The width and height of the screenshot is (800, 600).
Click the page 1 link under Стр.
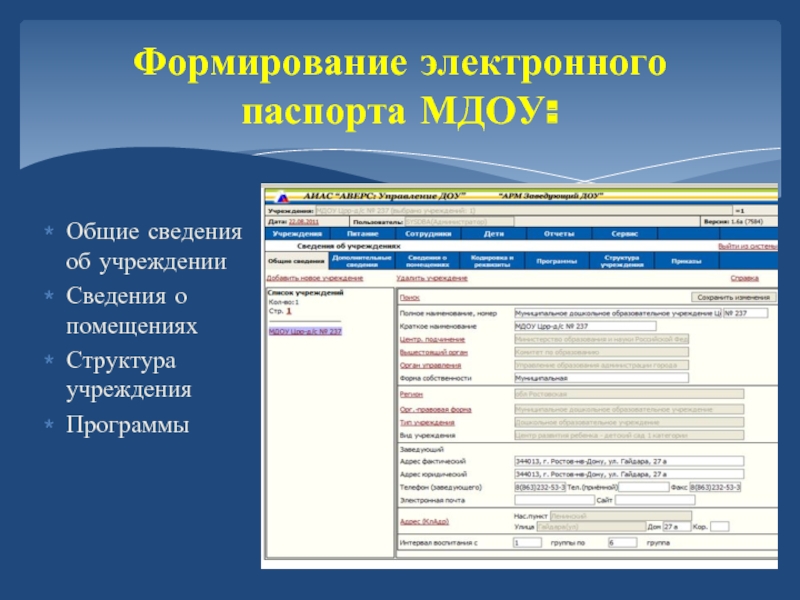tap(289, 311)
